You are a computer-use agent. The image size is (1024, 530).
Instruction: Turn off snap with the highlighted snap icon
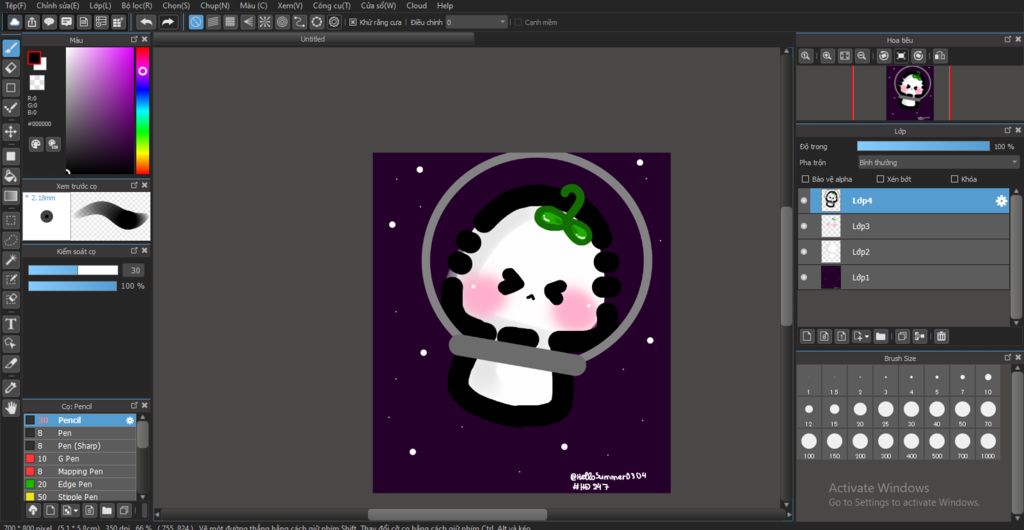[195, 22]
